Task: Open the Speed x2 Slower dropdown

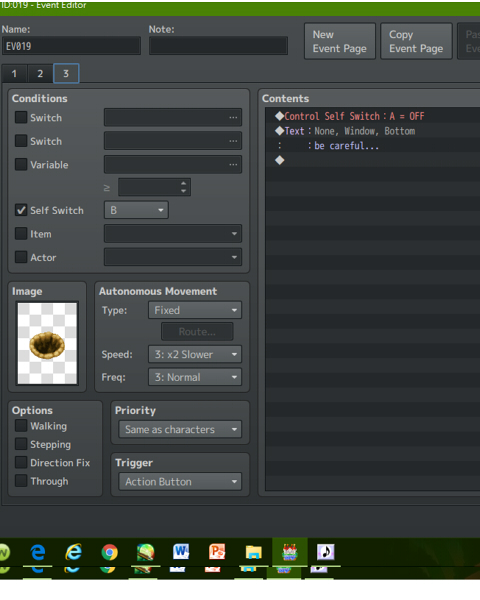Action: point(195,354)
